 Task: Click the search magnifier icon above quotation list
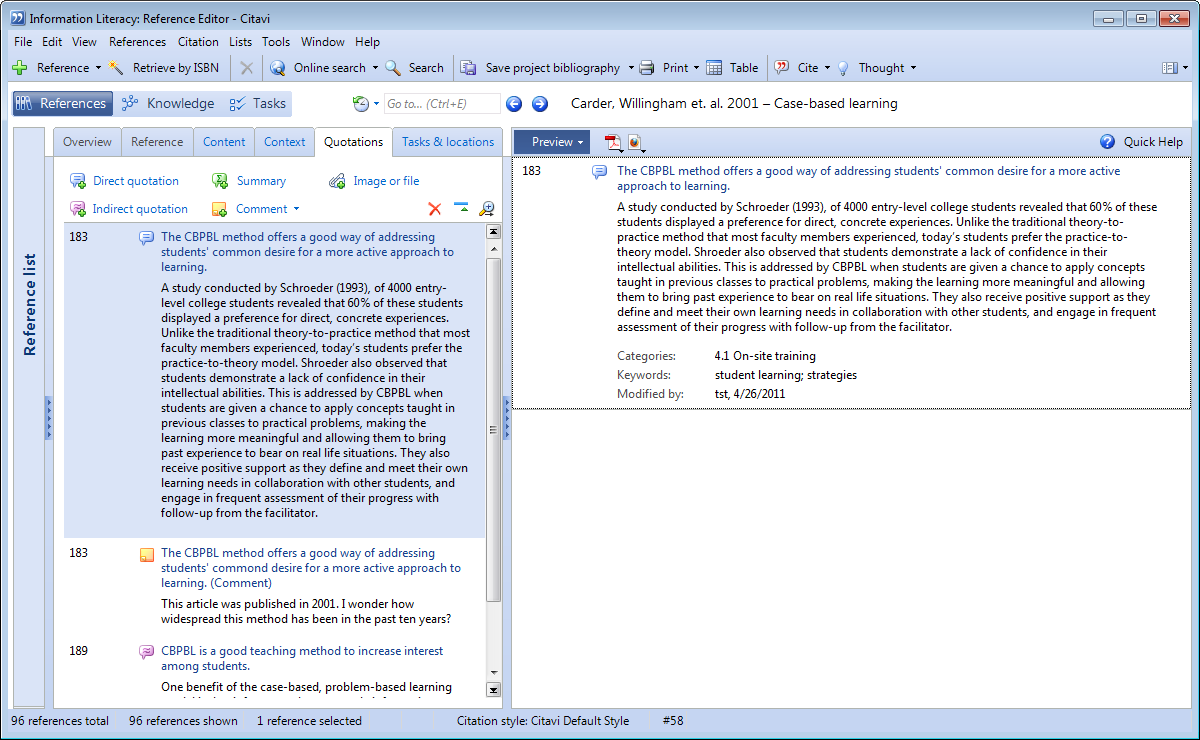pos(487,209)
